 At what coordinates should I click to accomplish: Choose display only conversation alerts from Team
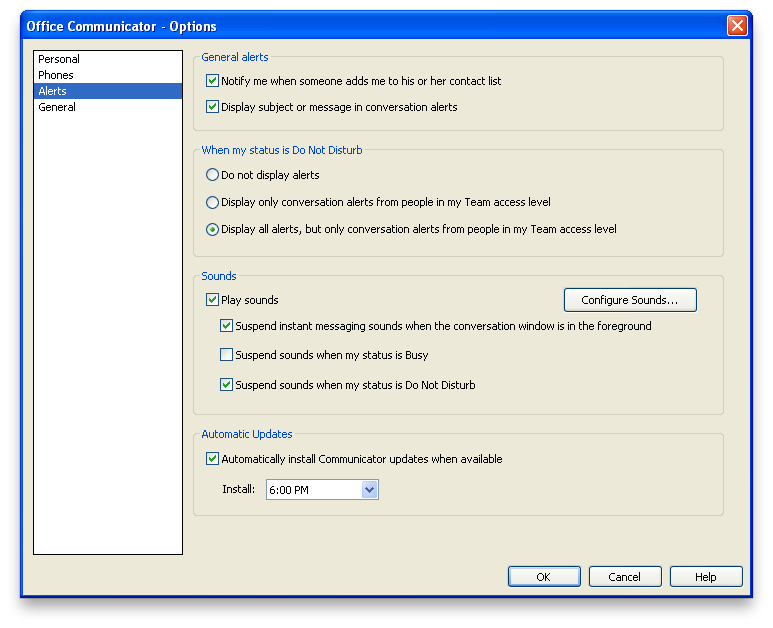[x=212, y=202]
